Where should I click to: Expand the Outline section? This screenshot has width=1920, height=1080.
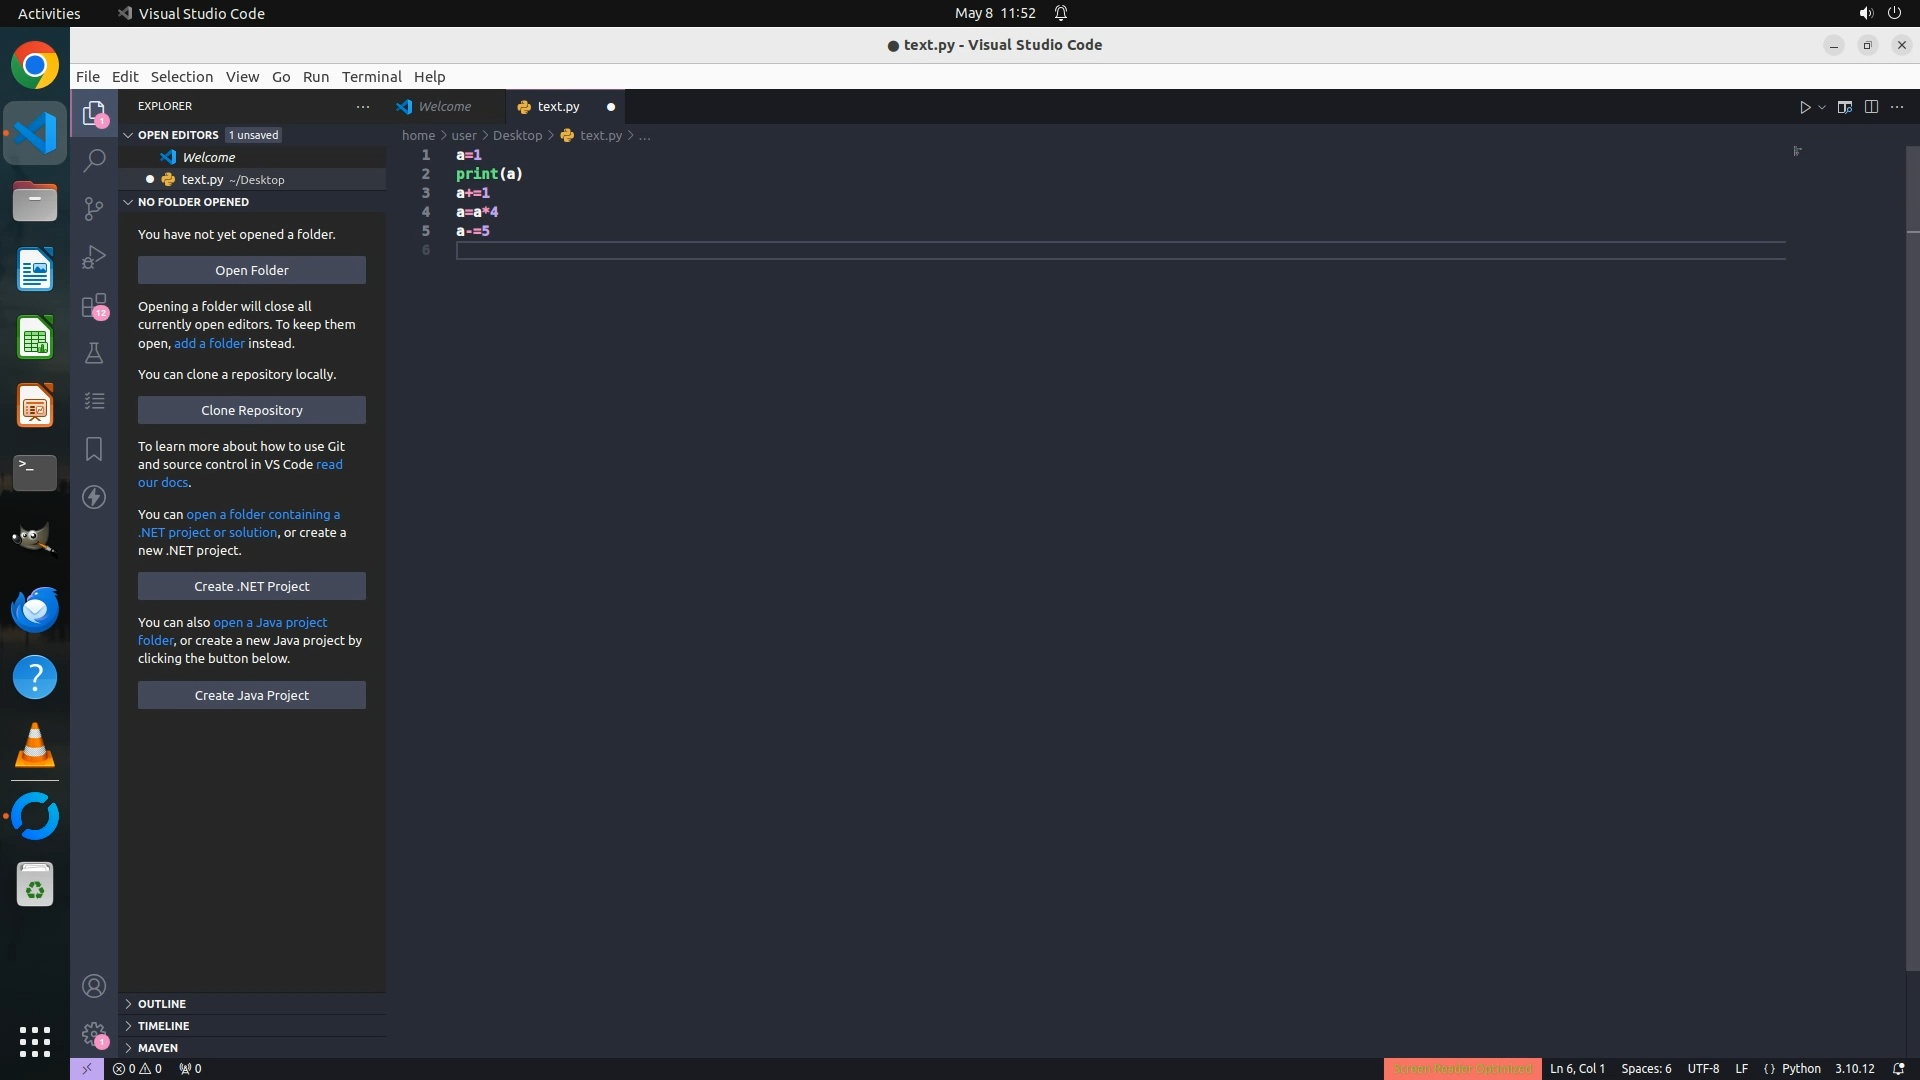[x=162, y=1004]
